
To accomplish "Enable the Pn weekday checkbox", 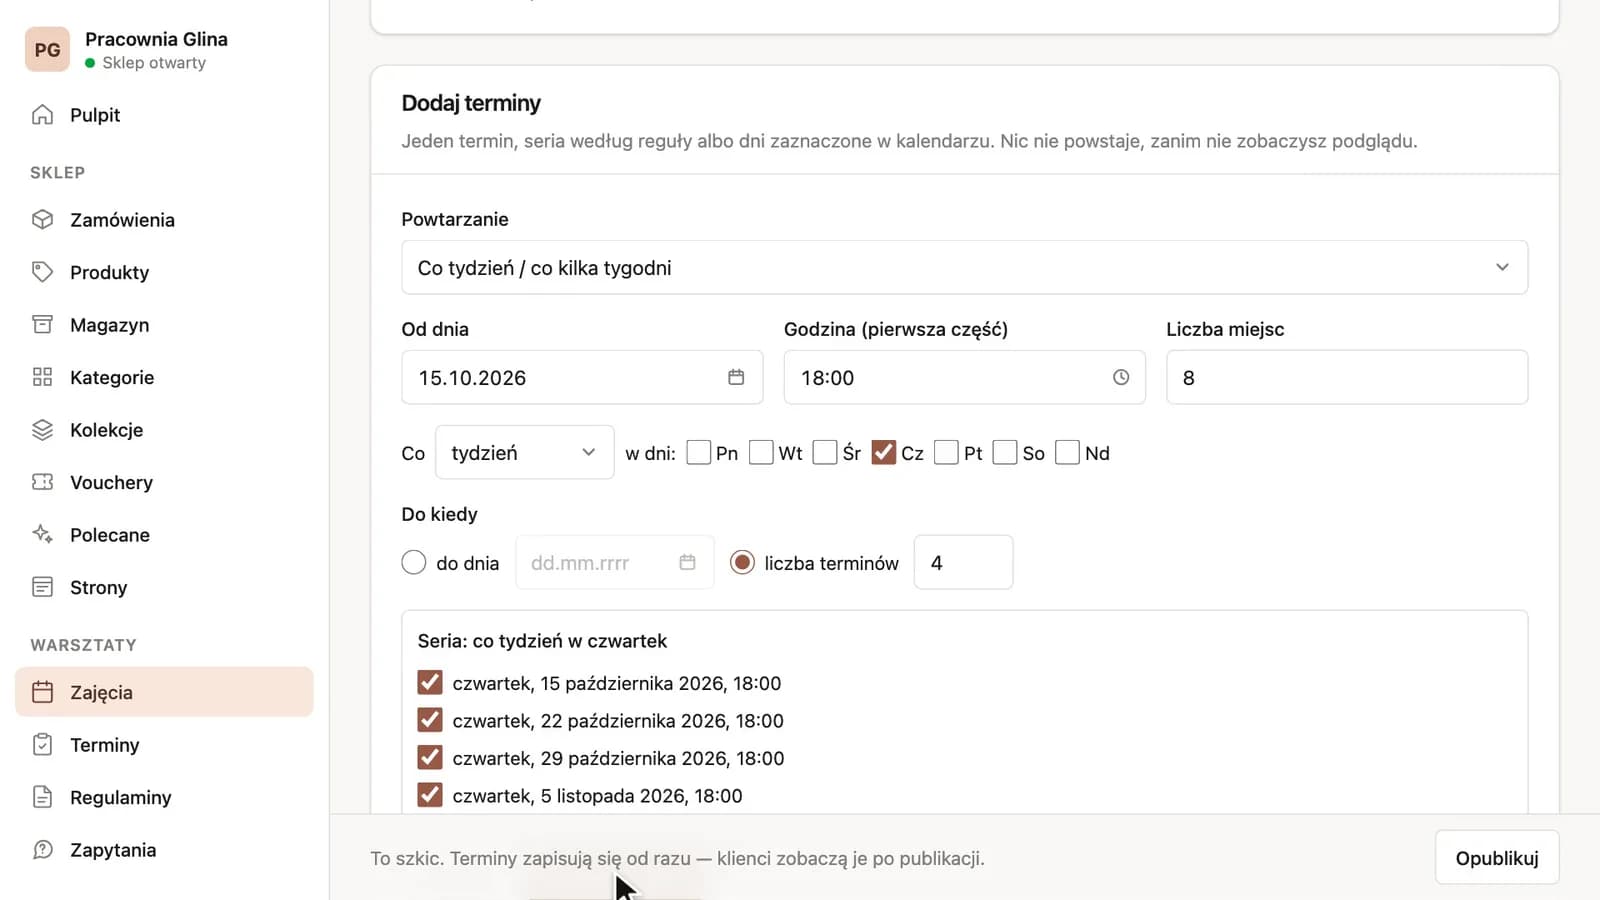I will [x=699, y=453].
